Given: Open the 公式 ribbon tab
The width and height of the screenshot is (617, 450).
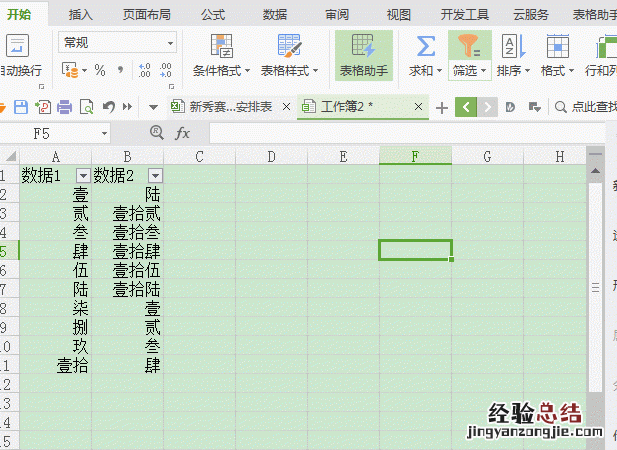Looking at the screenshot, I should pos(212,14).
